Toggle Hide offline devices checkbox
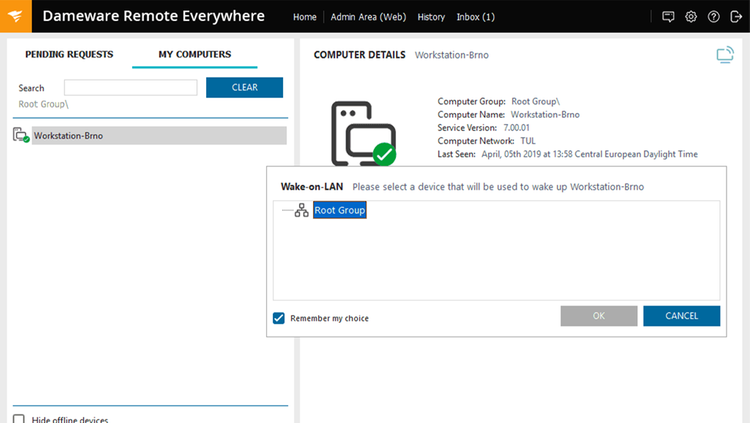Screen dimensions: 750x423 click(x=19, y=419)
